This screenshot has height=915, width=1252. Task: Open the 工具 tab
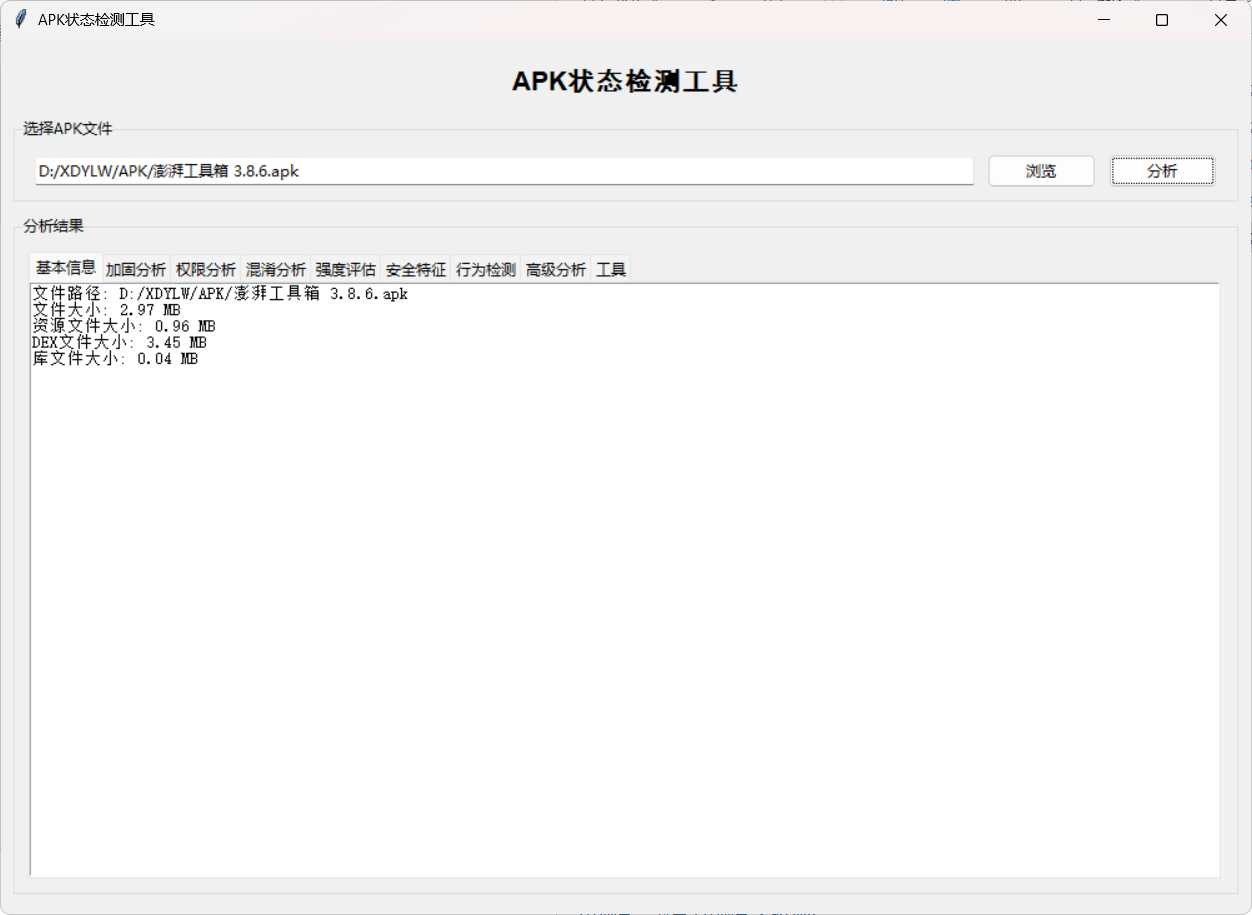point(611,267)
